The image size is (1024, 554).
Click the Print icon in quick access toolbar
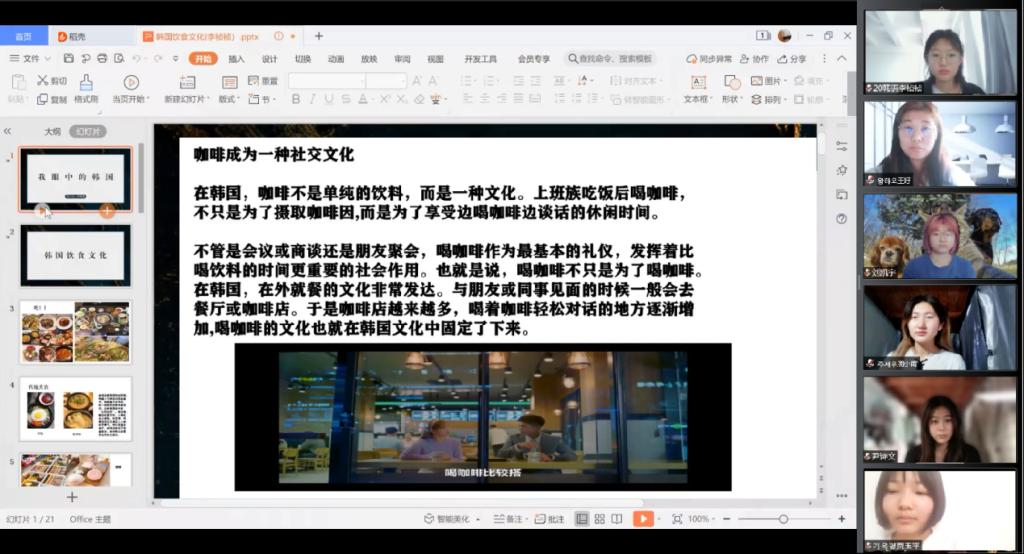[x=101, y=59]
